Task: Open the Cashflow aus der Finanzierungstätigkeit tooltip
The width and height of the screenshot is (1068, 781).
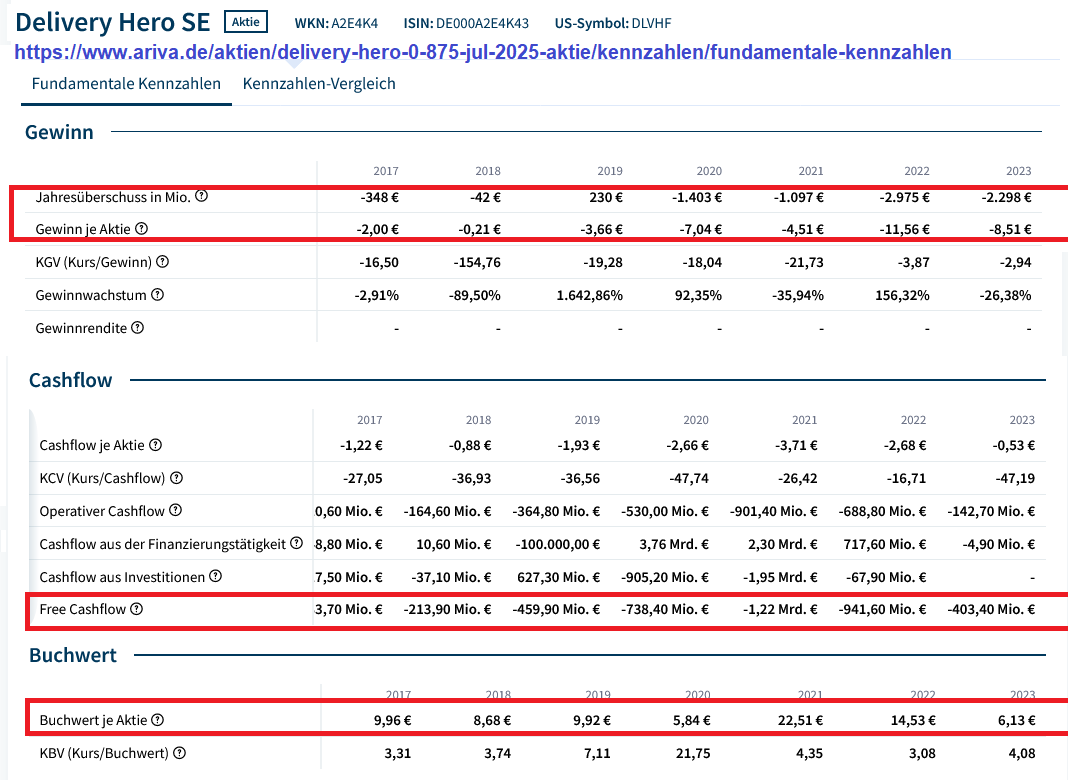Action: click(x=296, y=544)
